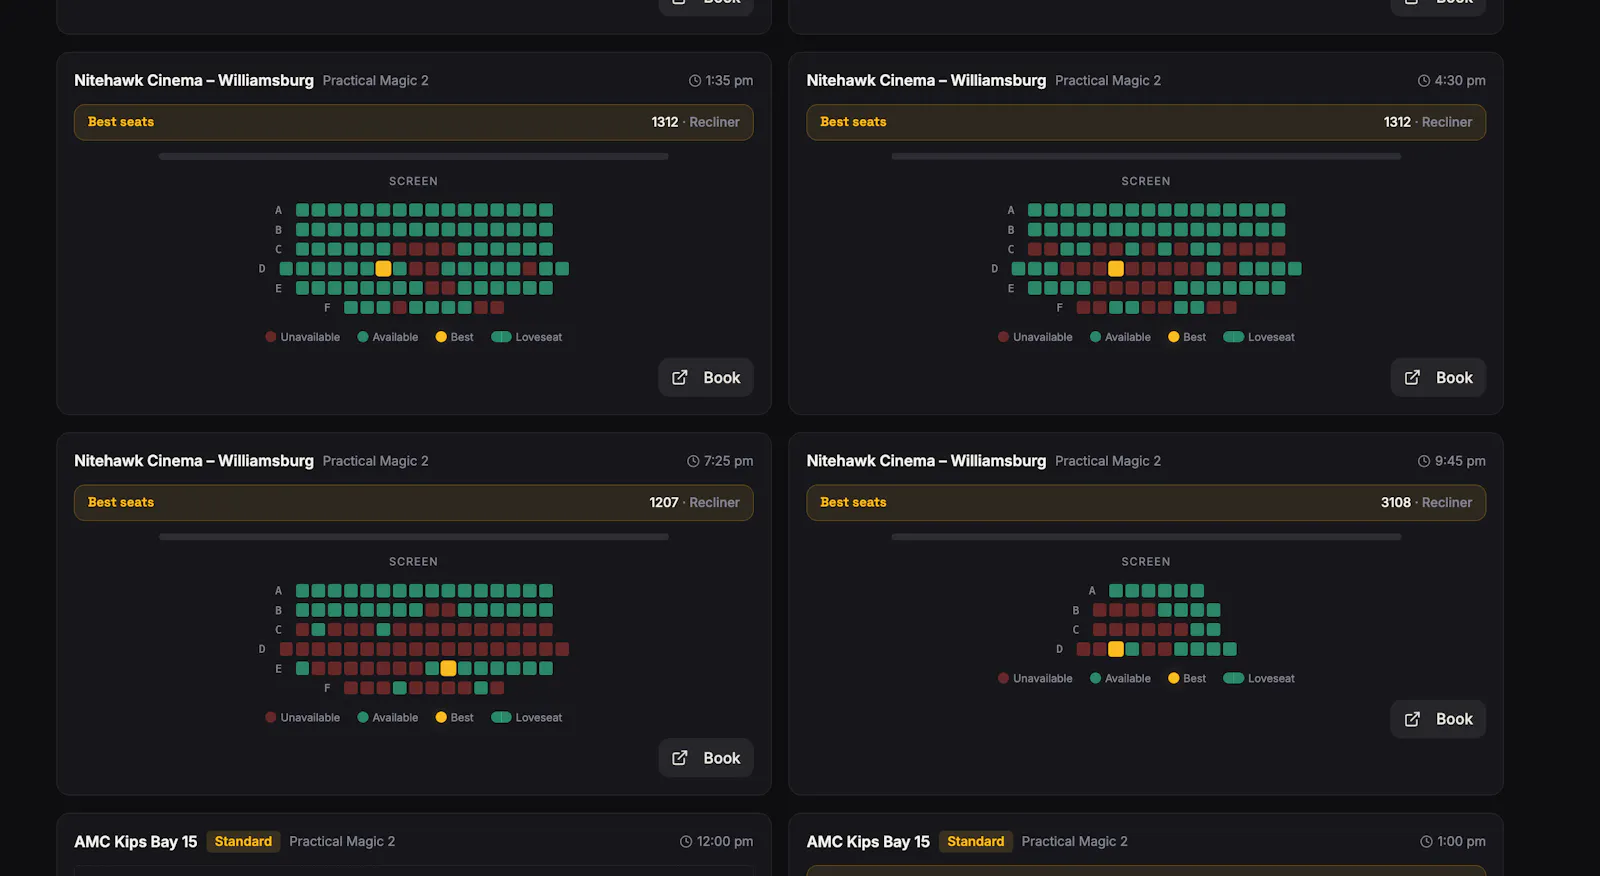The height and width of the screenshot is (876, 1600).
Task: Click the 1:35 pm showtime text
Action: pyautogui.click(x=729, y=81)
